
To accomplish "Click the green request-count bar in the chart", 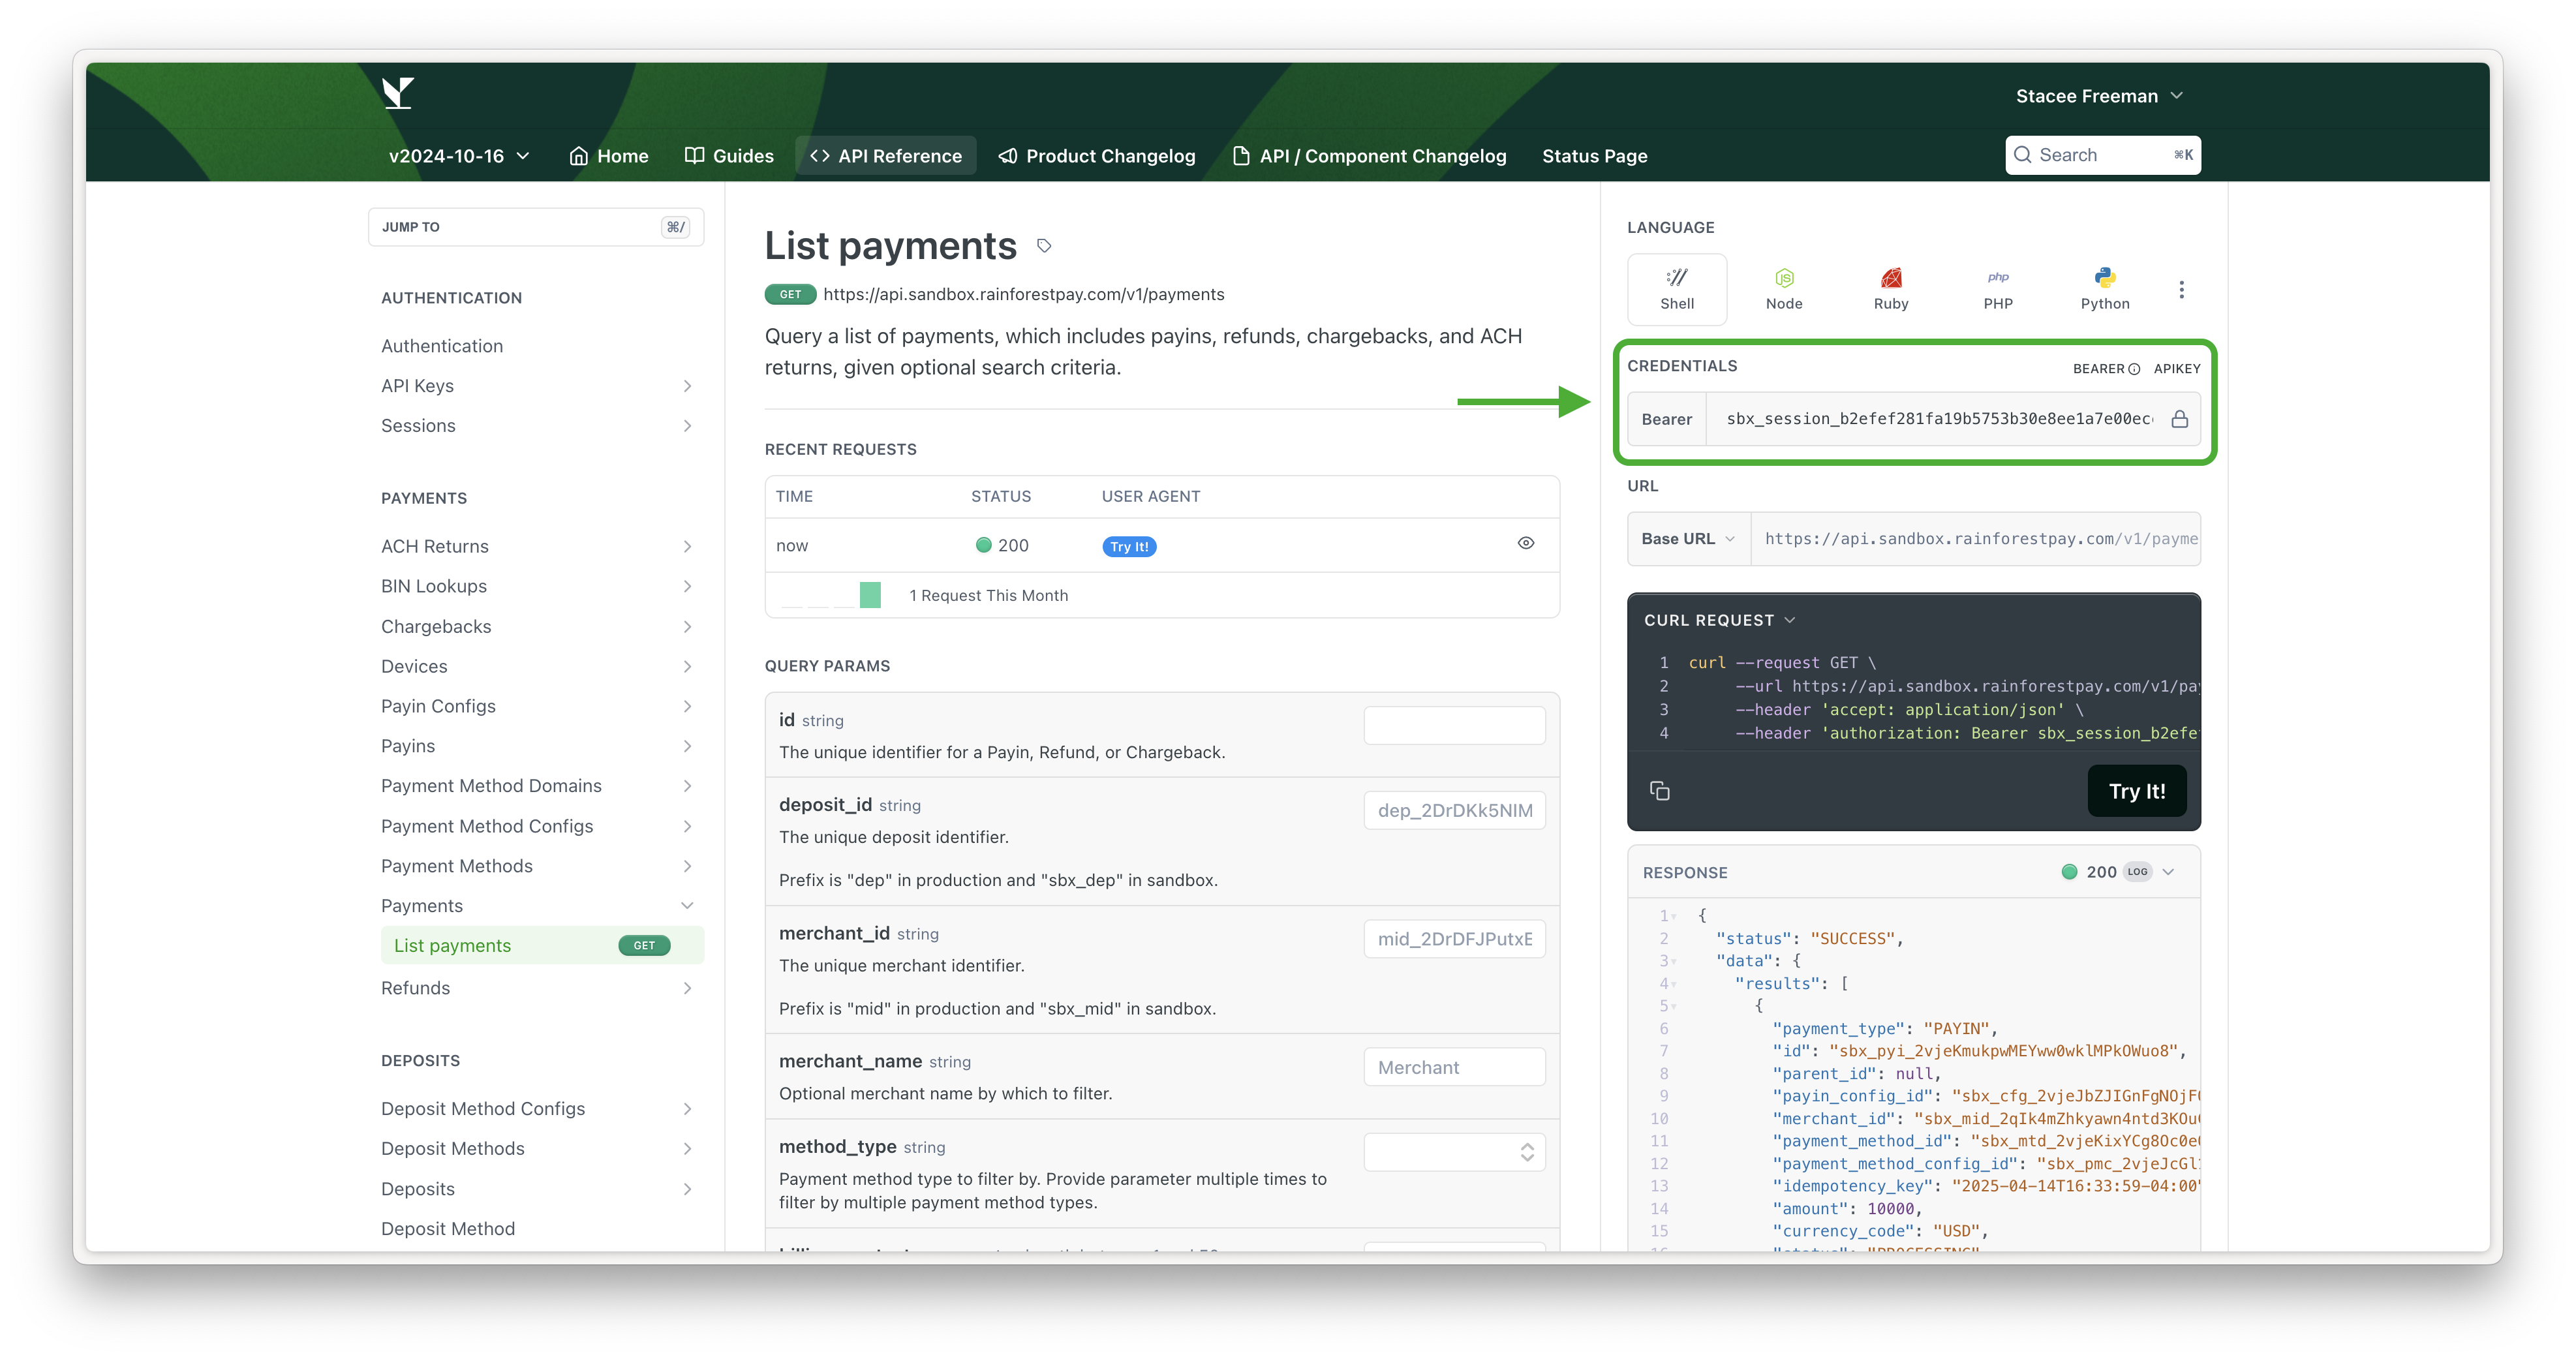I will coord(870,595).
